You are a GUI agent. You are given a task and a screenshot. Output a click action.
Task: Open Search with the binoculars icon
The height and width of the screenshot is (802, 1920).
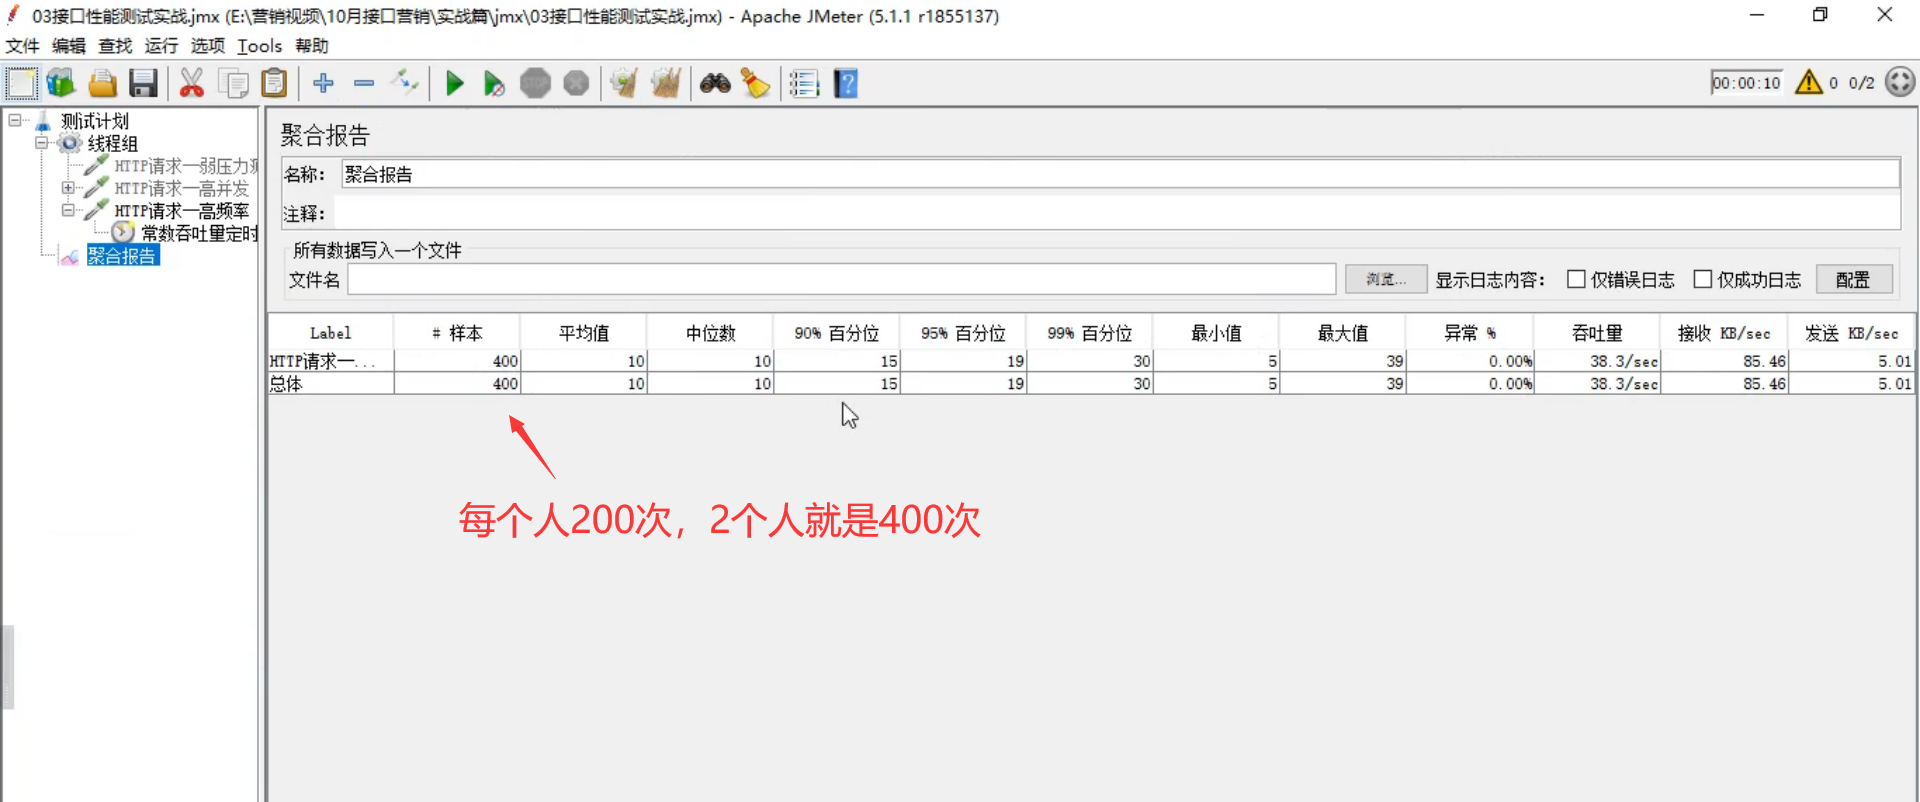(715, 83)
